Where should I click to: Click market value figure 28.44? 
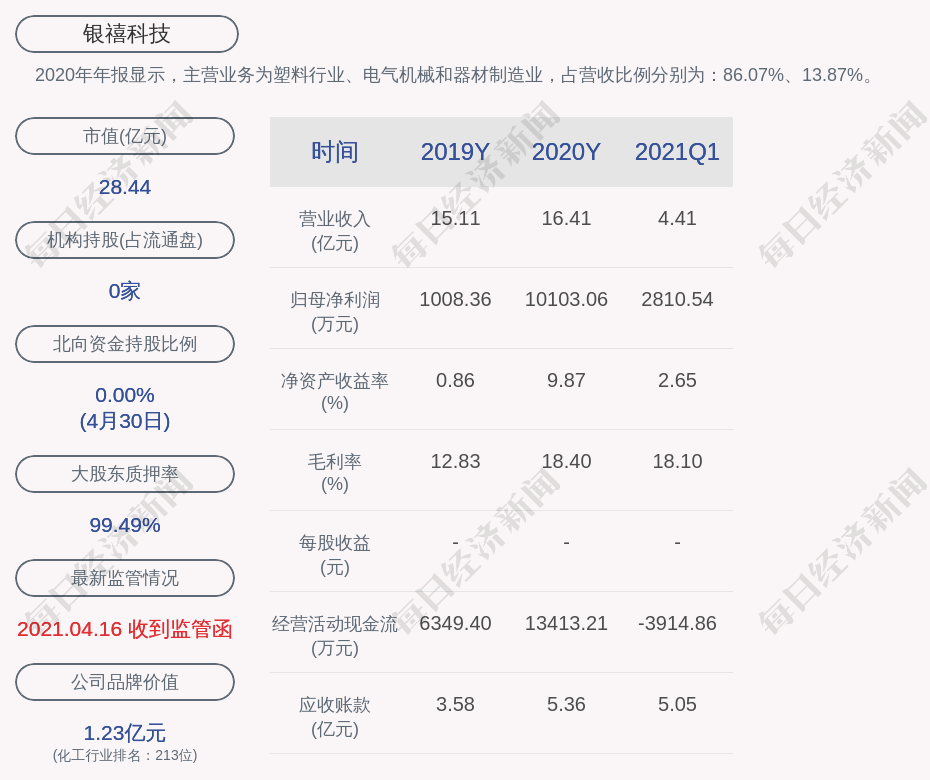click(x=125, y=187)
